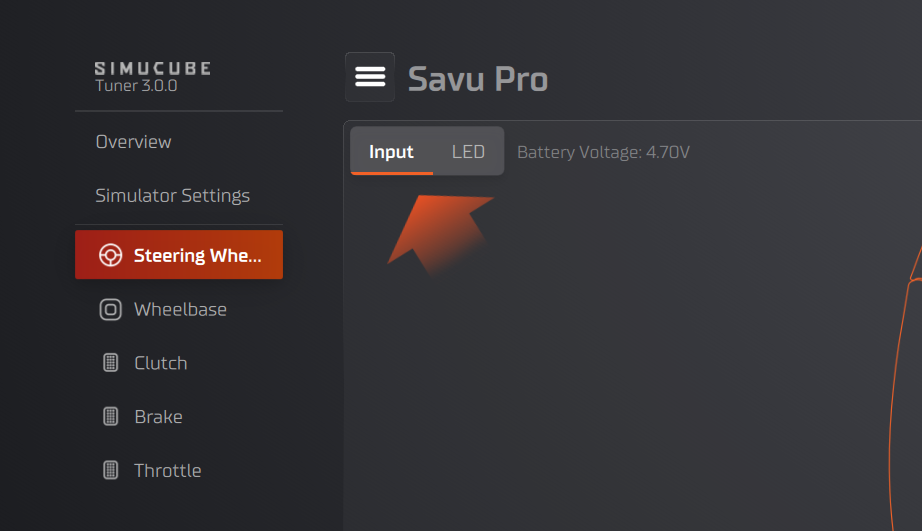Navigate to the Brake label
Screen dimensions: 922x531
(x=158, y=417)
